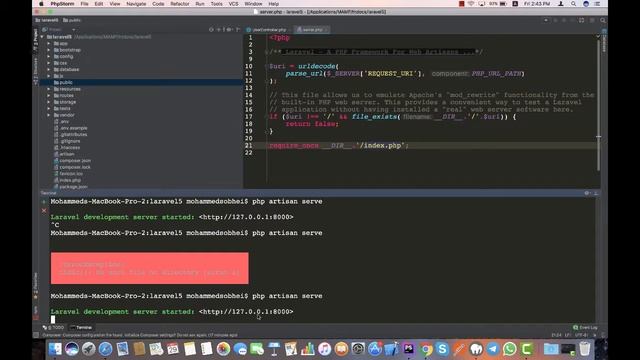The image size is (640, 360).
Task: Click laravel5 breadcrumb in navigation bar
Action: pyautogui.click(x=47, y=20)
